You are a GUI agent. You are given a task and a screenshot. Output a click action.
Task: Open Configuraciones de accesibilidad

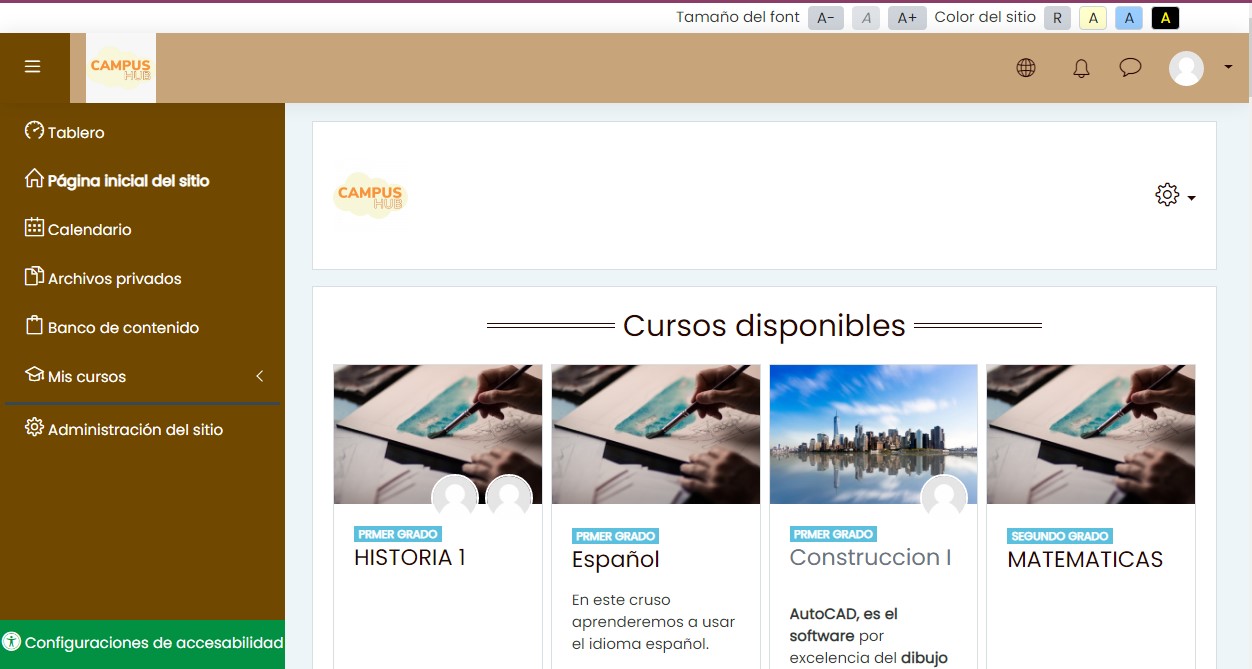pyautogui.click(x=142, y=642)
